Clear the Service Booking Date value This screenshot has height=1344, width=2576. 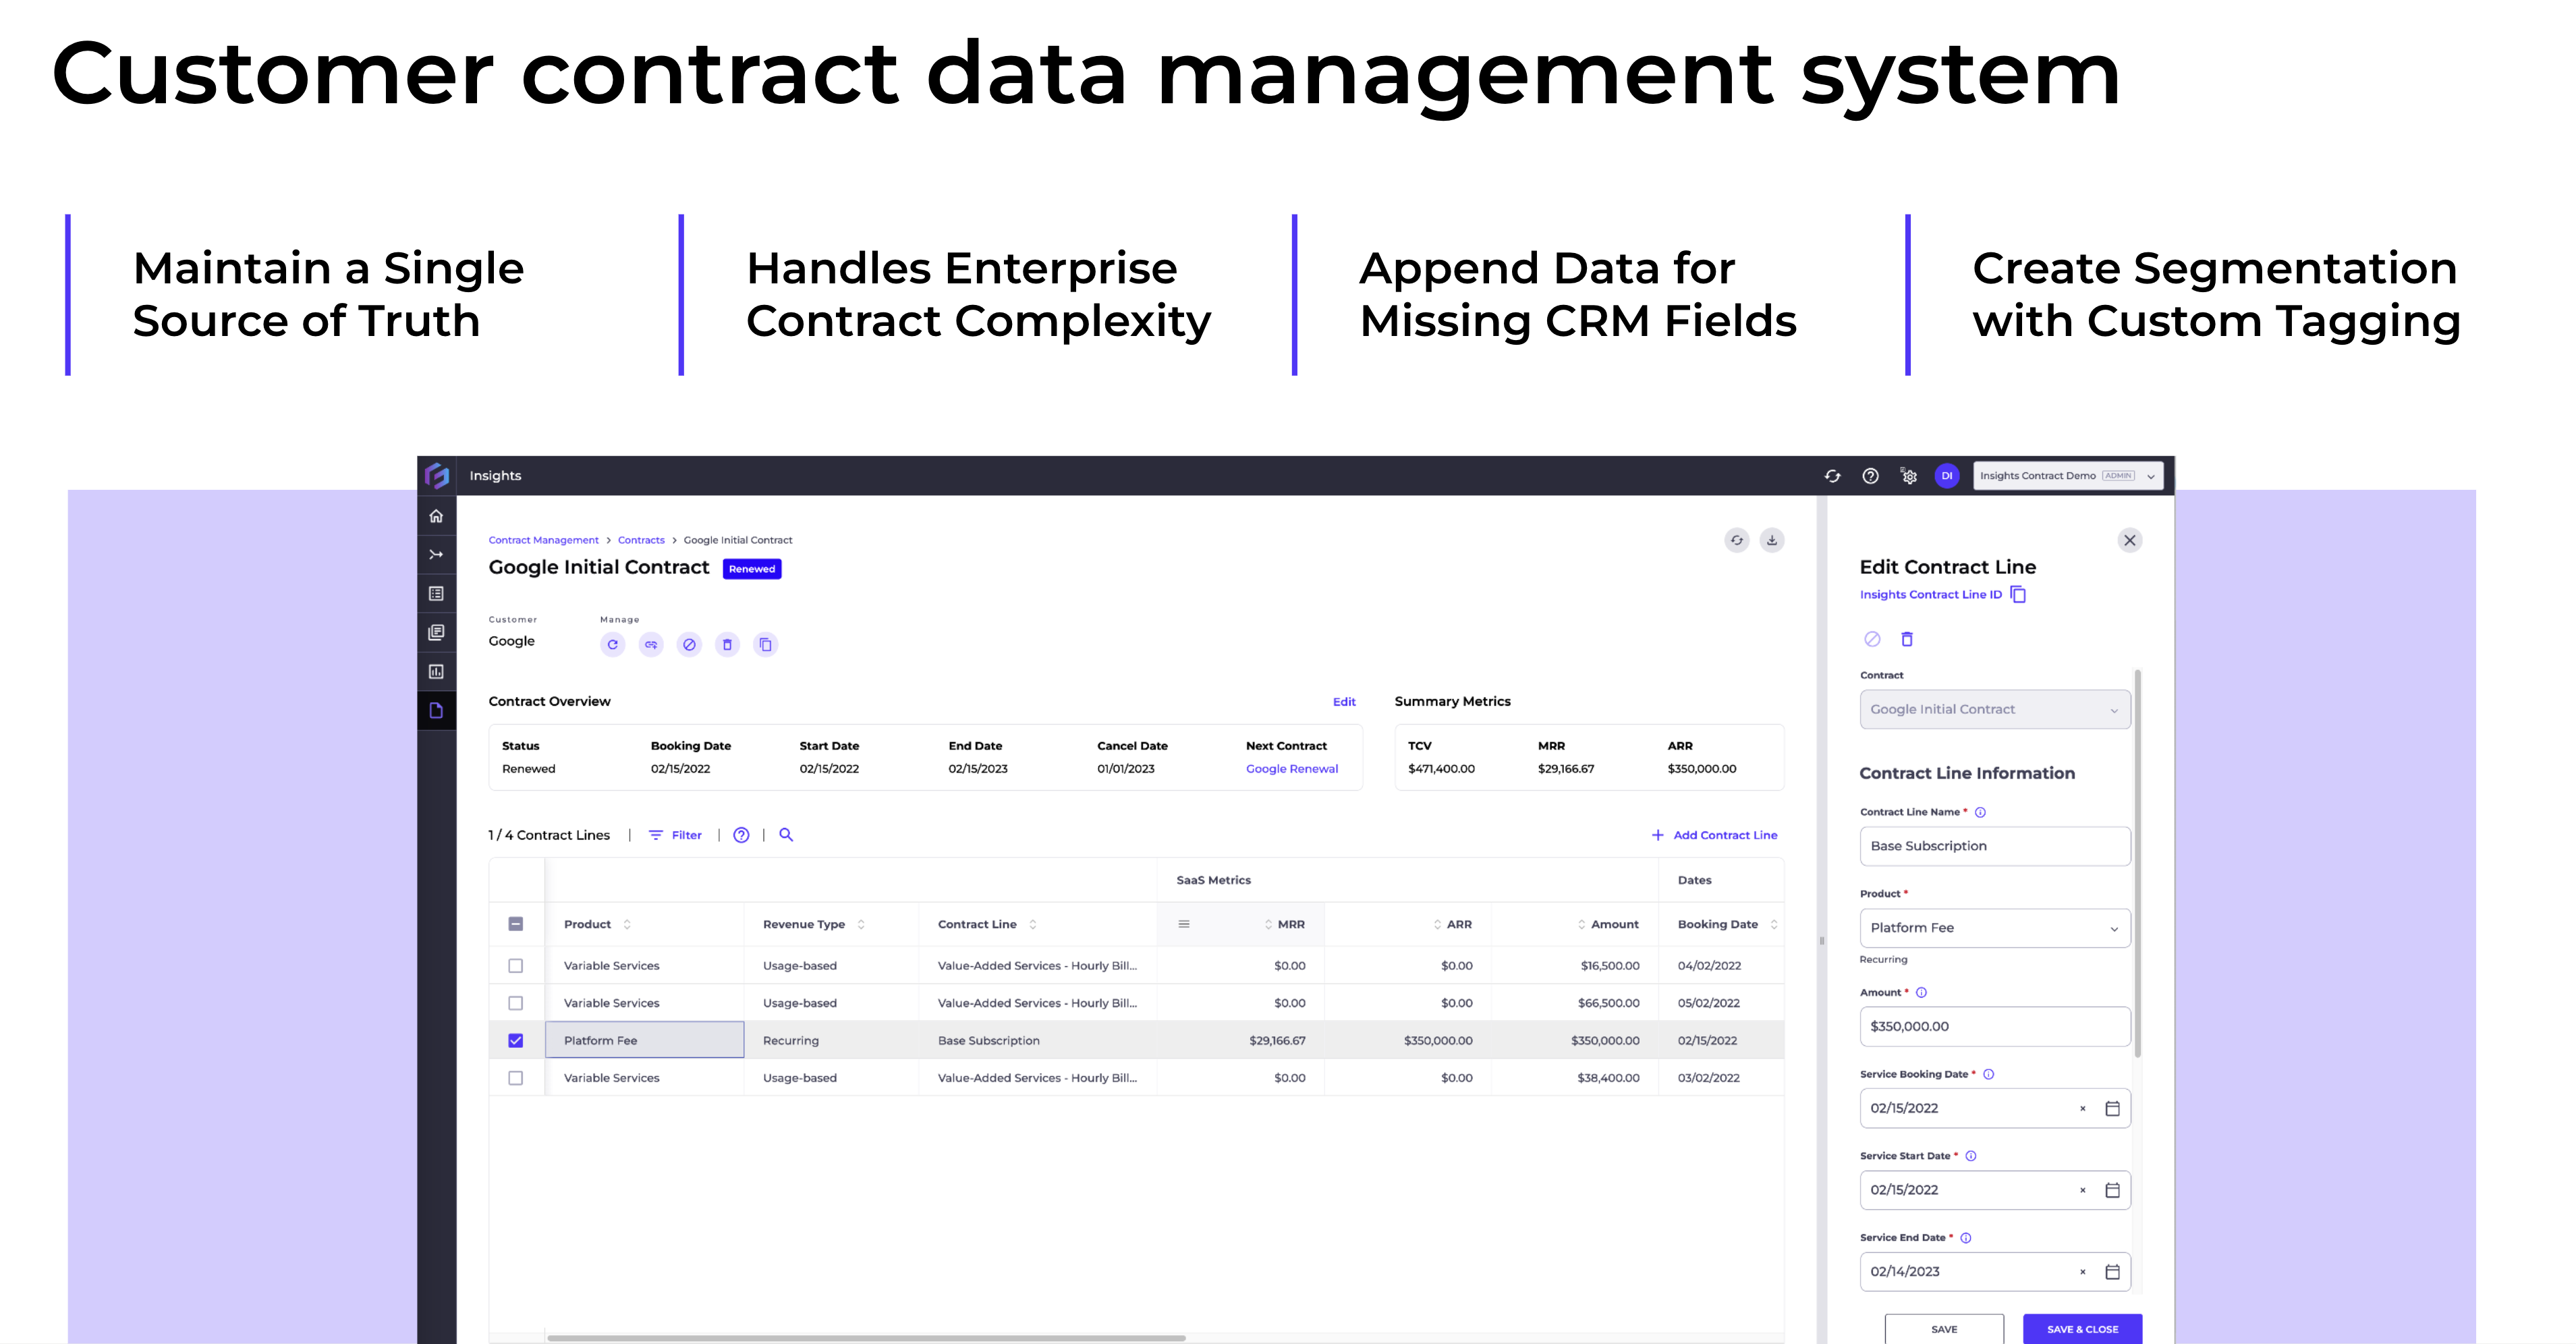2083,1108
